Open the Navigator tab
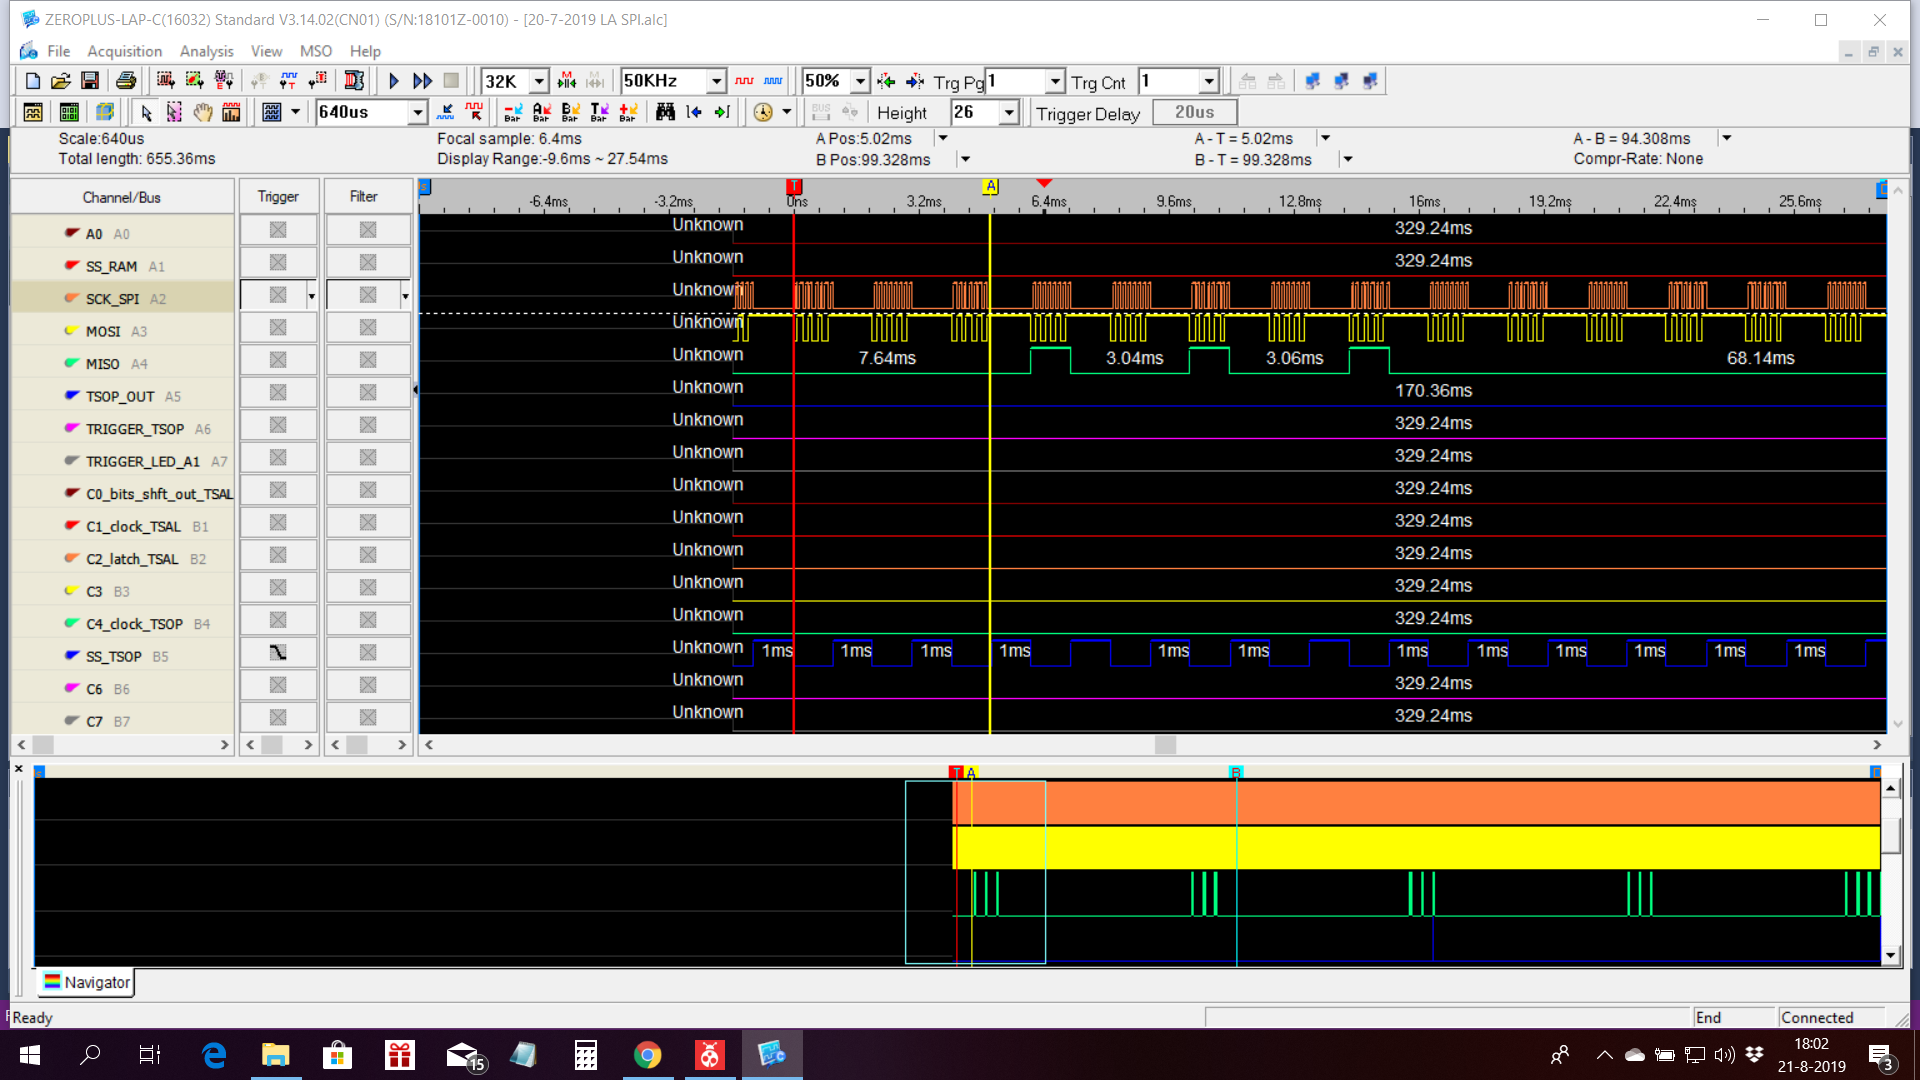The image size is (1920, 1080). point(87,982)
